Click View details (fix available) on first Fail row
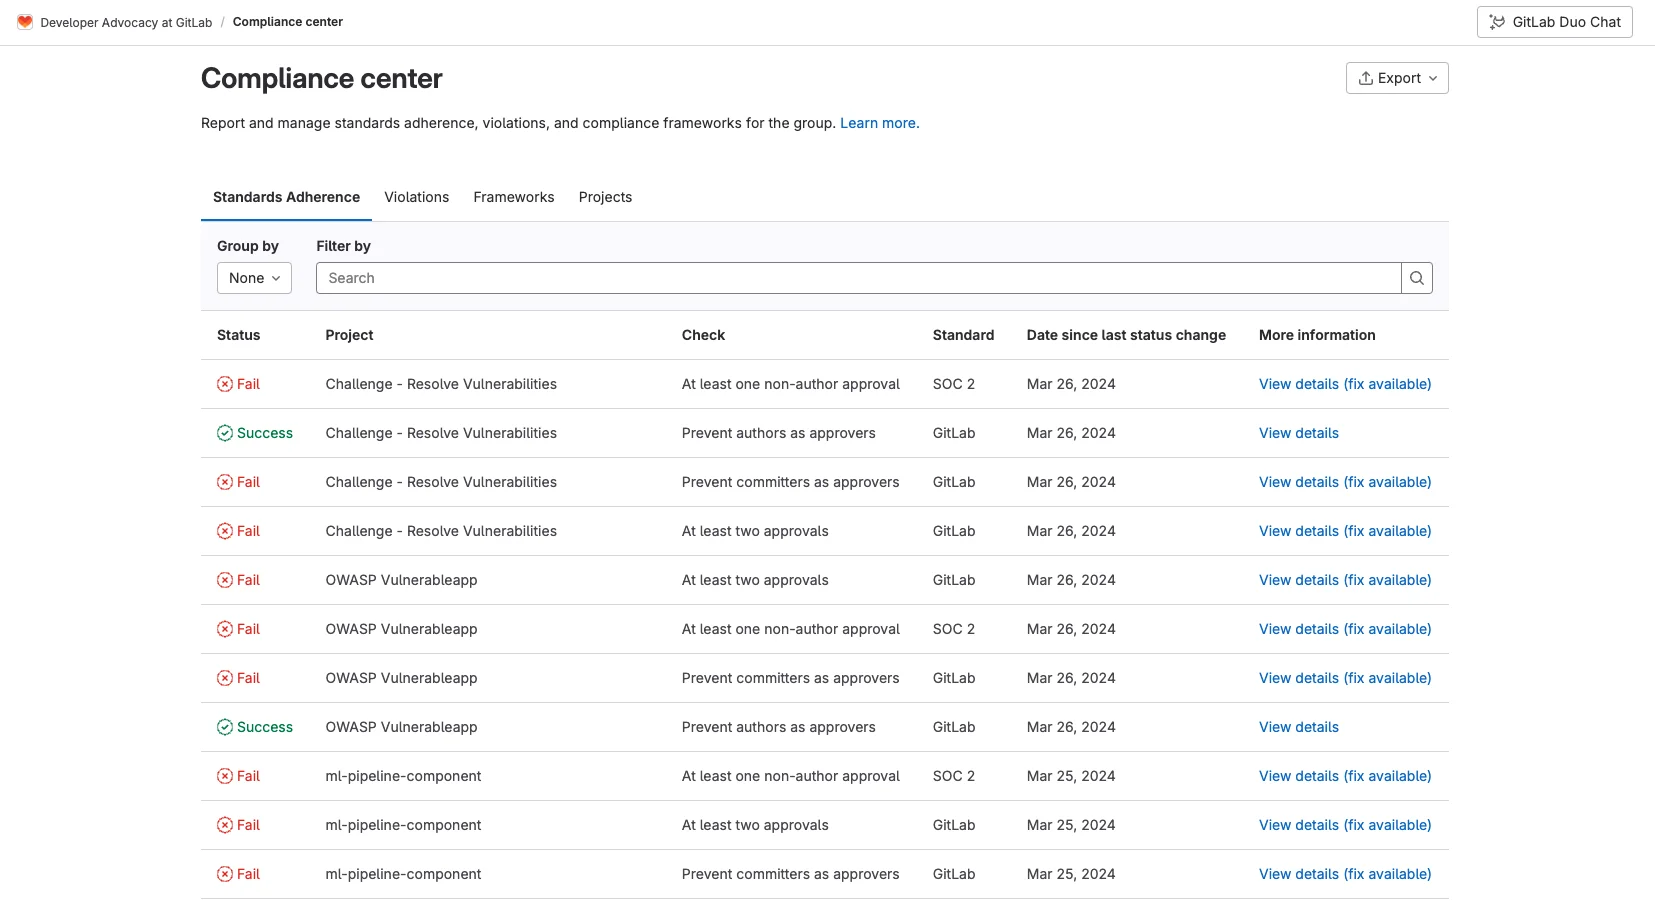This screenshot has height=903, width=1655. pyautogui.click(x=1344, y=384)
